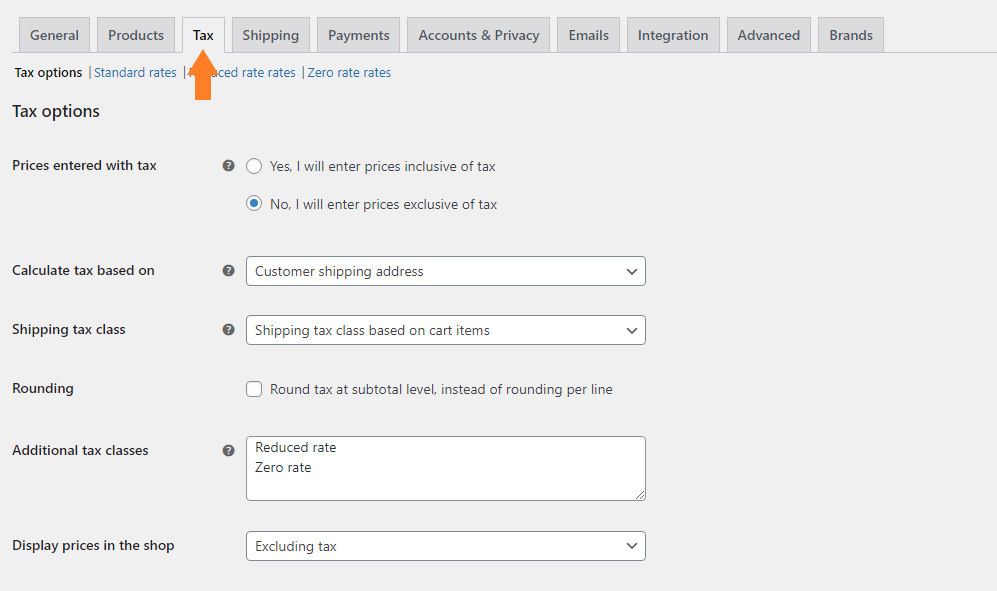Viewport: 997px width, 591px height.
Task: Select the Products tab
Action: click(x=136, y=35)
